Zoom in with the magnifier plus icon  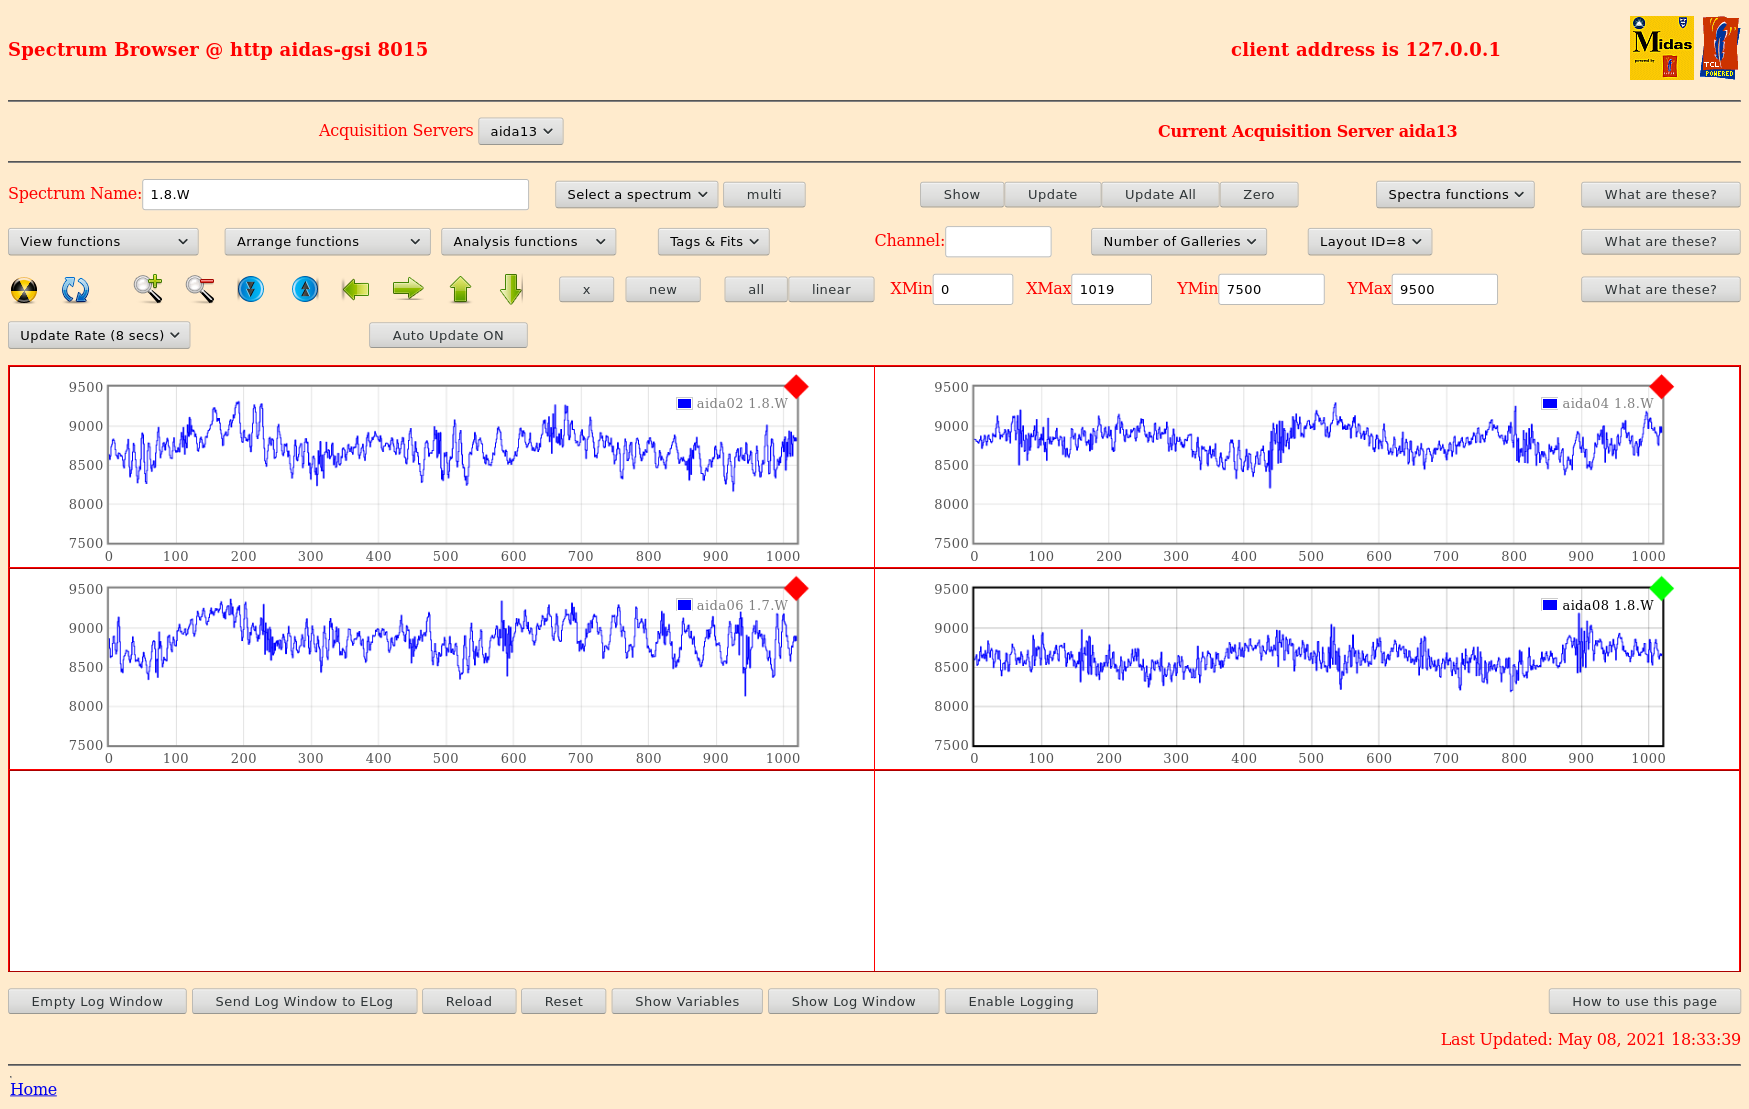(148, 289)
